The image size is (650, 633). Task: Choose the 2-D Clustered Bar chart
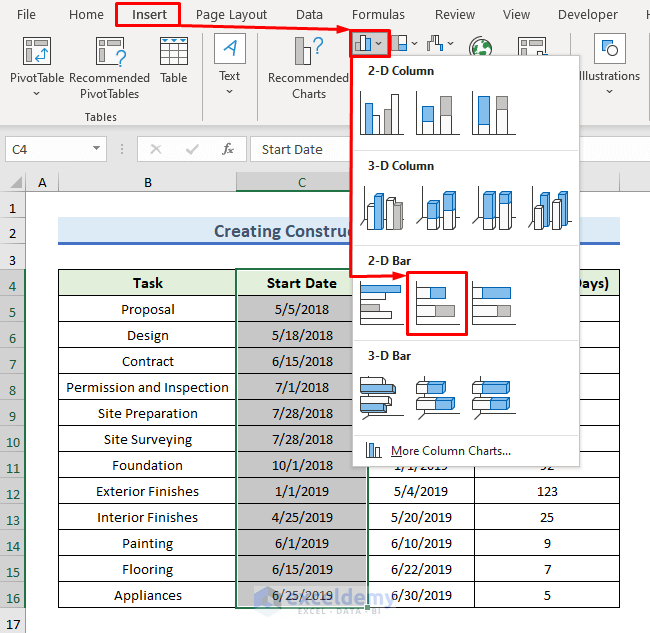click(x=382, y=302)
